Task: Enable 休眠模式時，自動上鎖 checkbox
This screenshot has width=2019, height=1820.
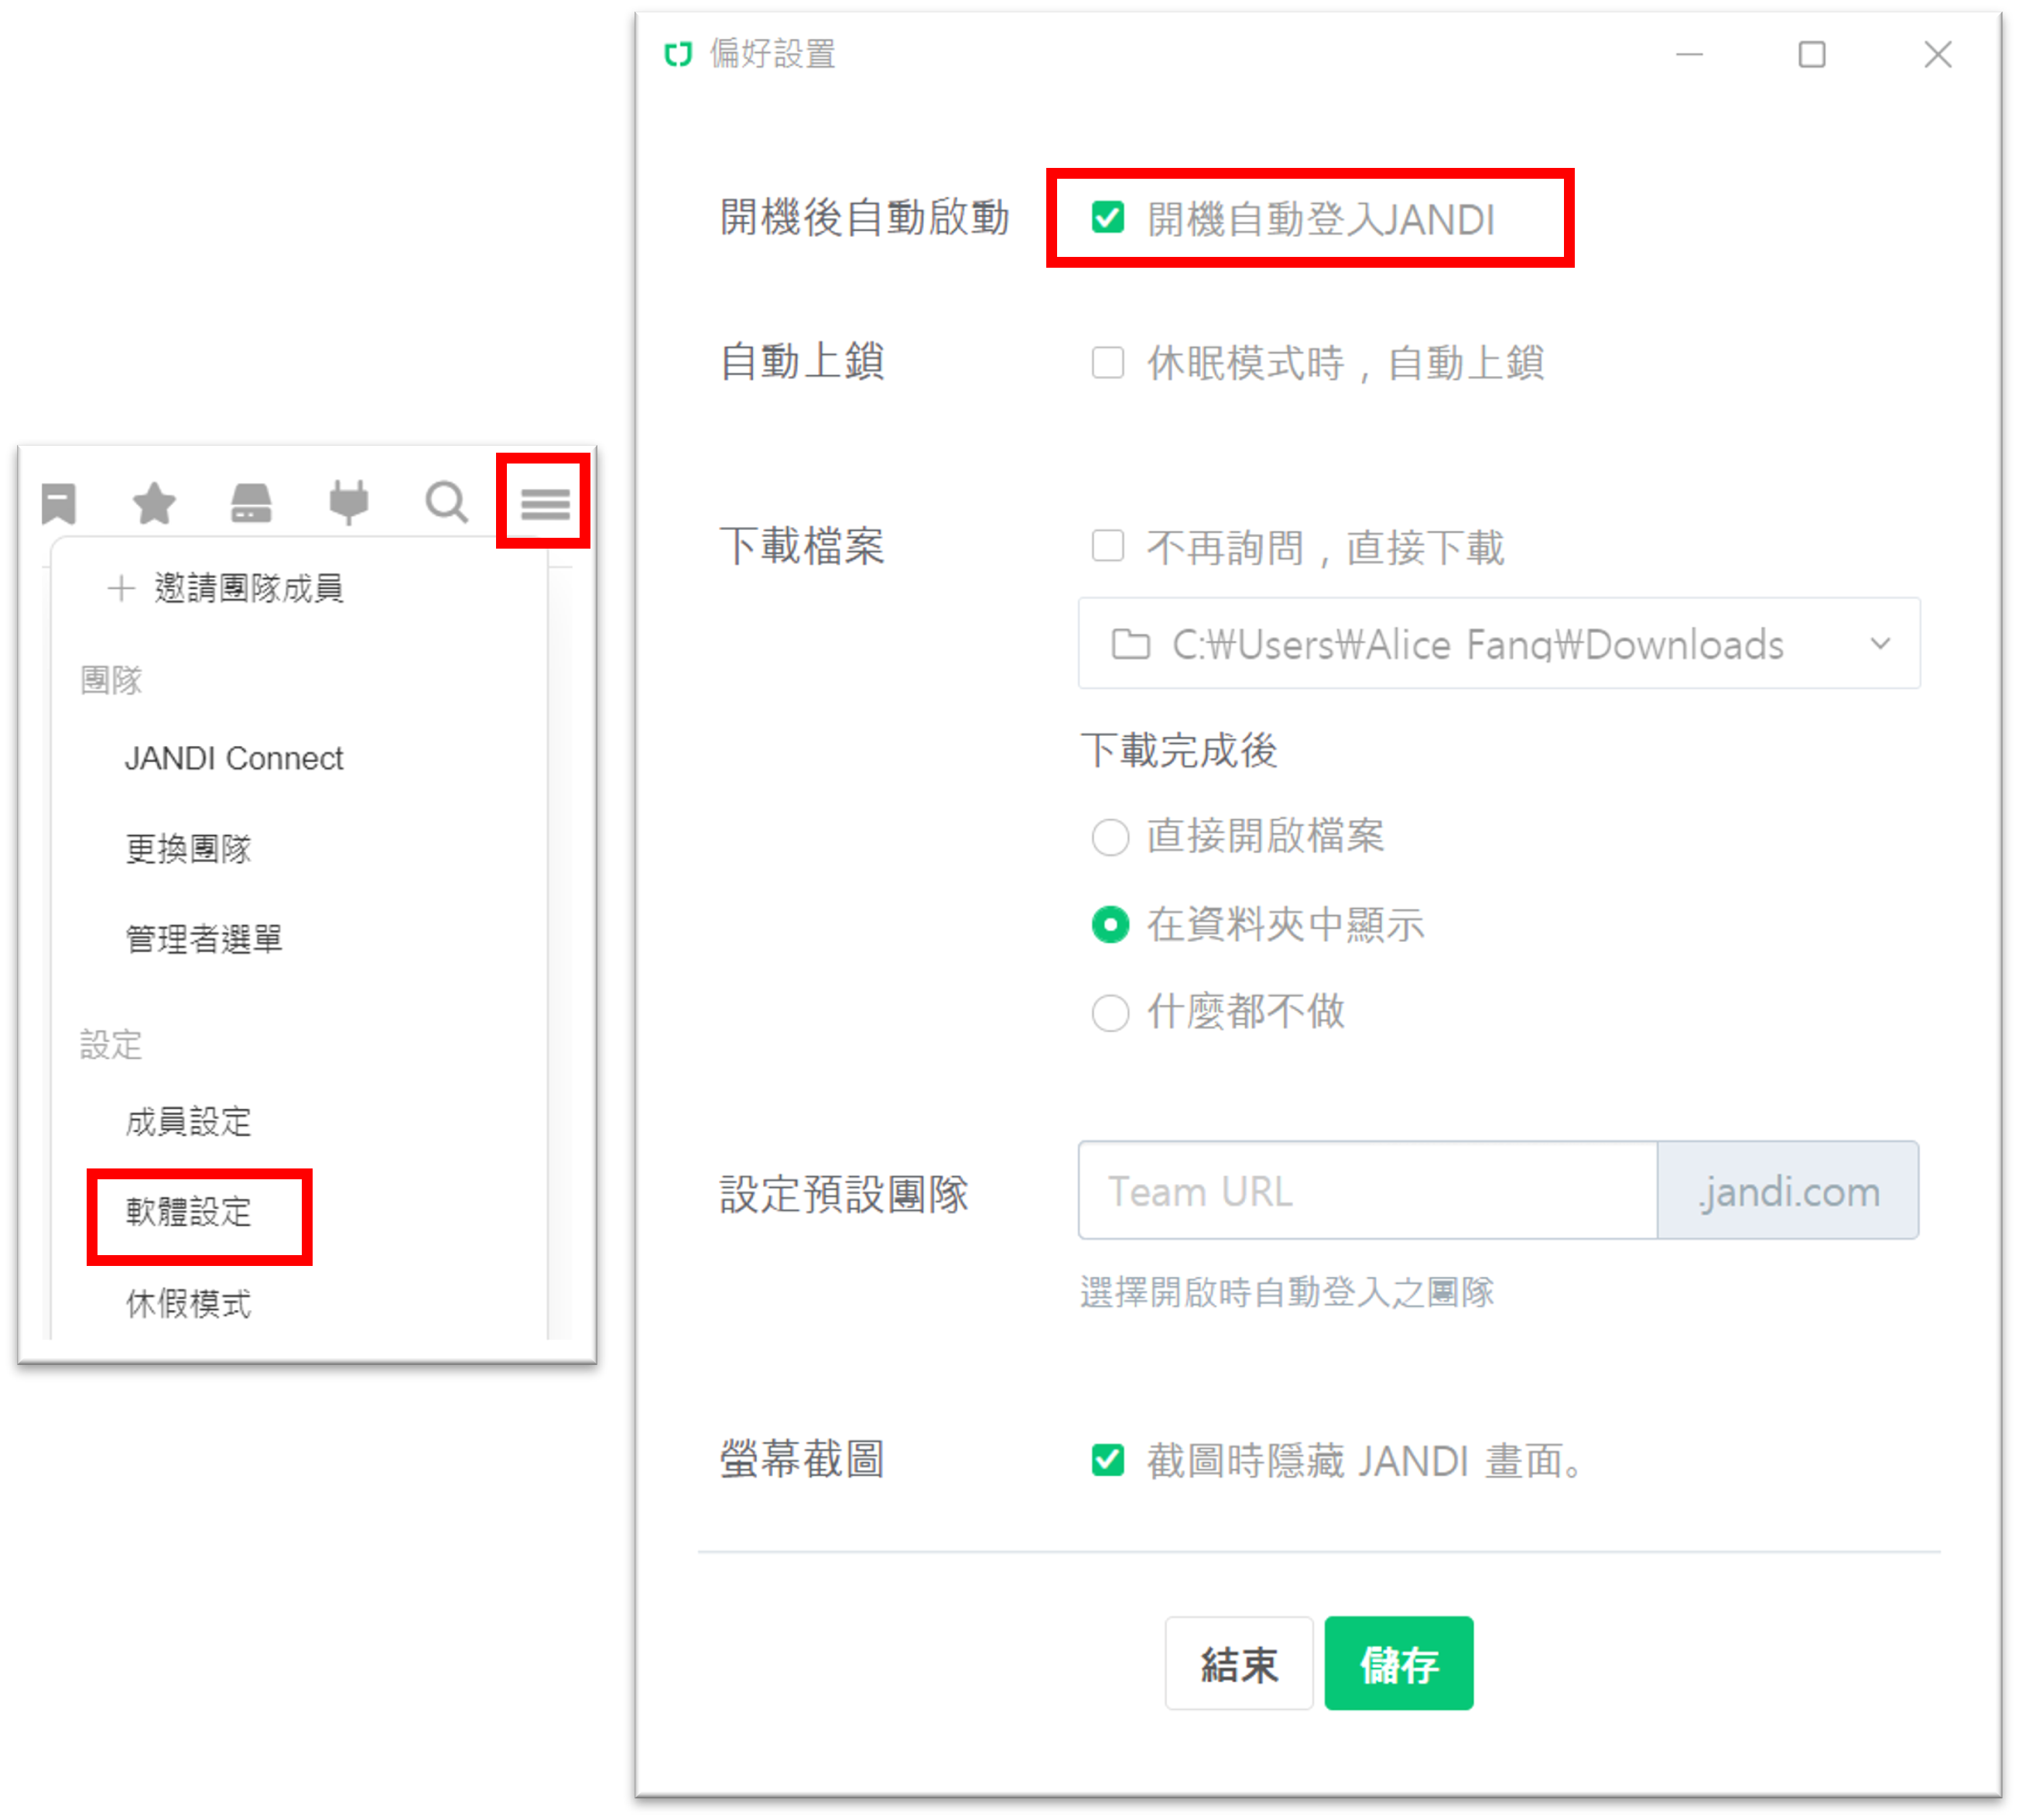Action: pyautogui.click(x=1107, y=362)
